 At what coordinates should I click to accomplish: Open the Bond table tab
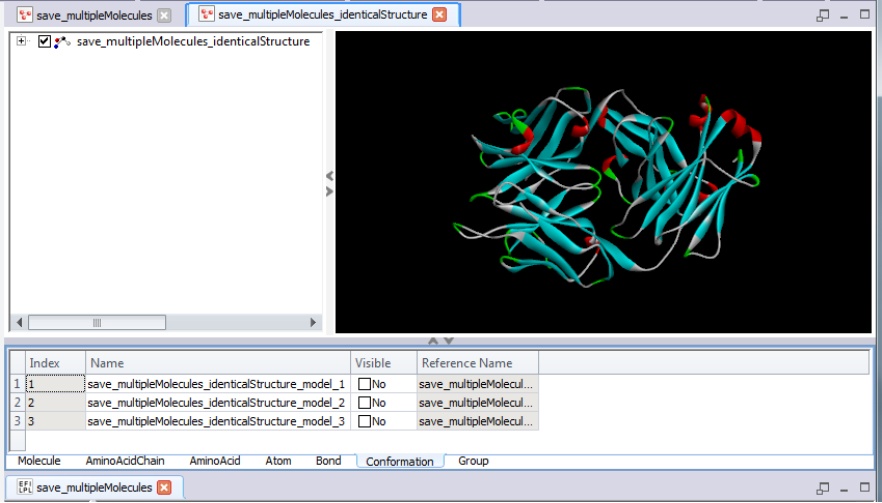(x=328, y=461)
